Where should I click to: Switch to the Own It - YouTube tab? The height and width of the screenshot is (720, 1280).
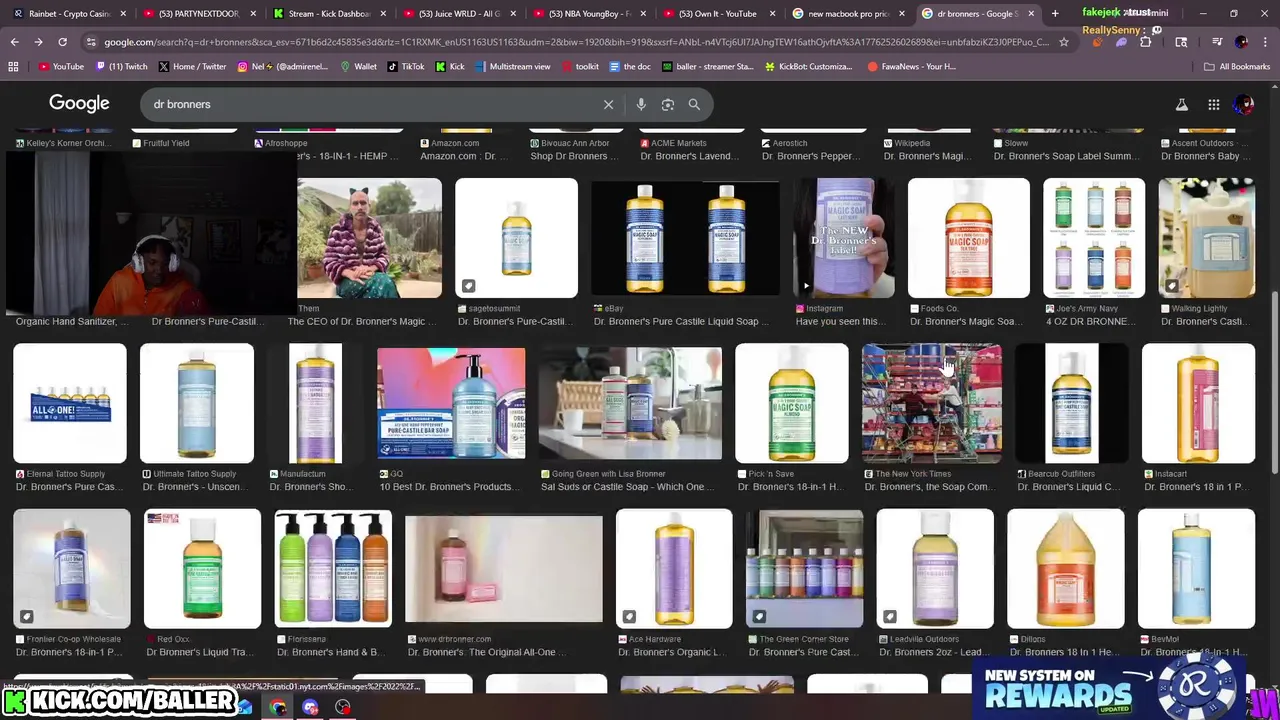click(717, 13)
